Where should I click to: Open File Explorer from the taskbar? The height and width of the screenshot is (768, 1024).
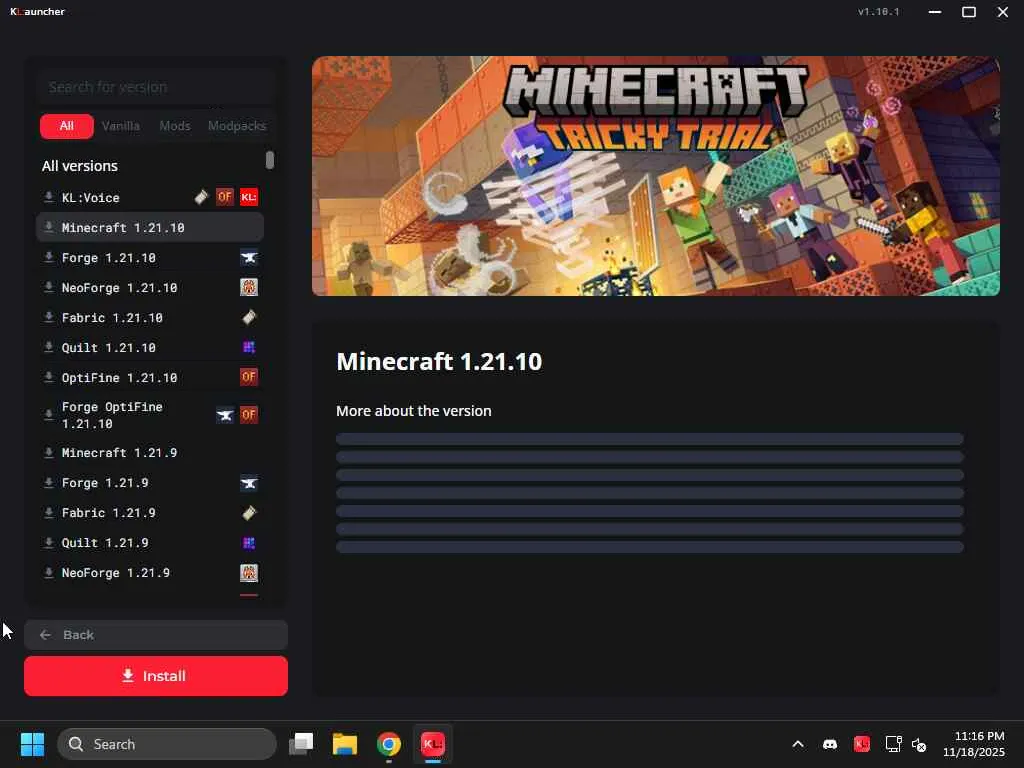tap(345, 744)
